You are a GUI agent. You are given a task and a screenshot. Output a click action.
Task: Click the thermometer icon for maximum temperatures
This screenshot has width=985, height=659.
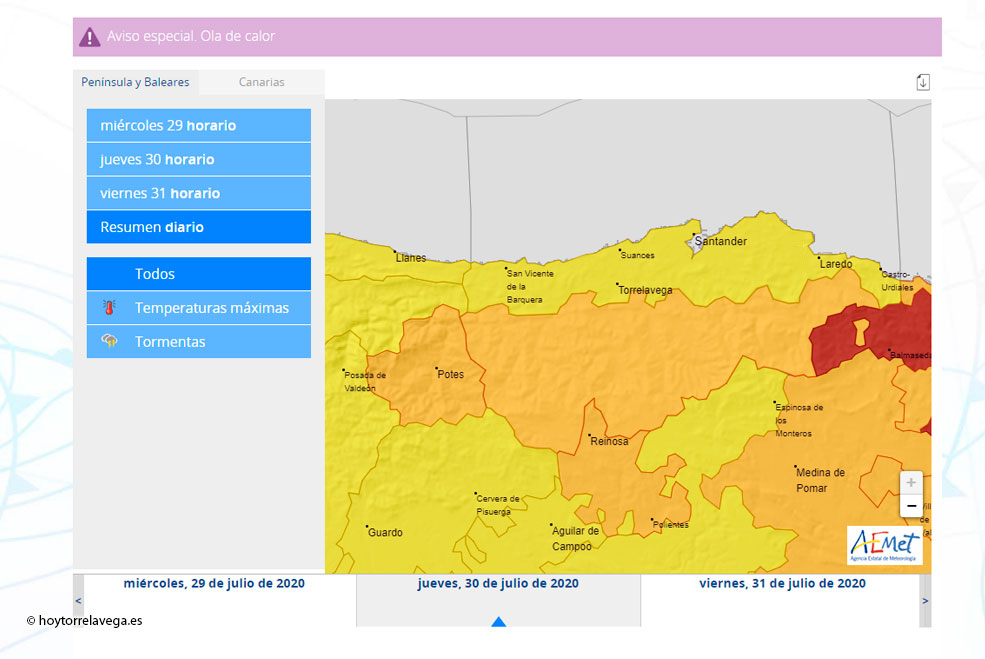110,308
